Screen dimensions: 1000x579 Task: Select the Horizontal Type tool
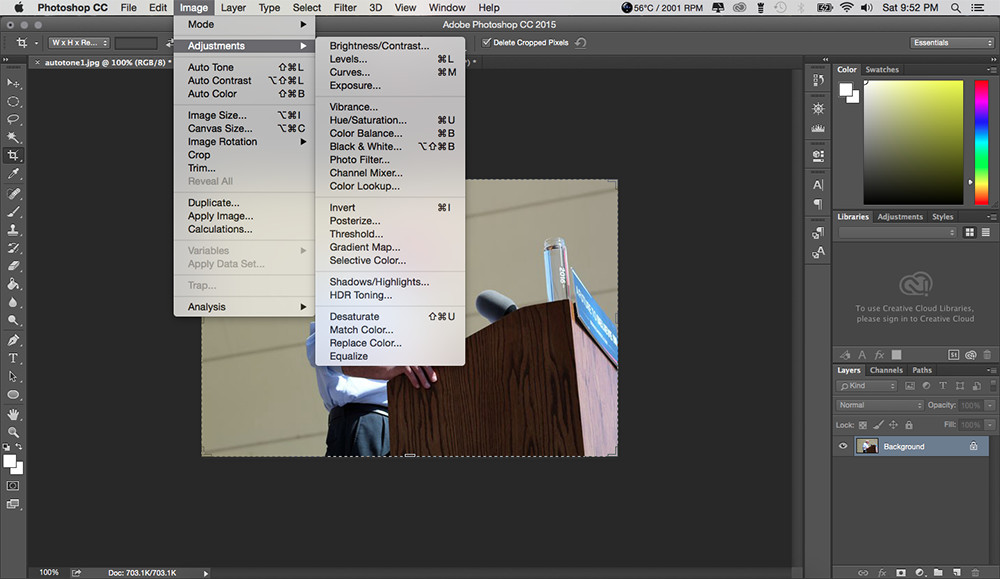pyautogui.click(x=14, y=358)
